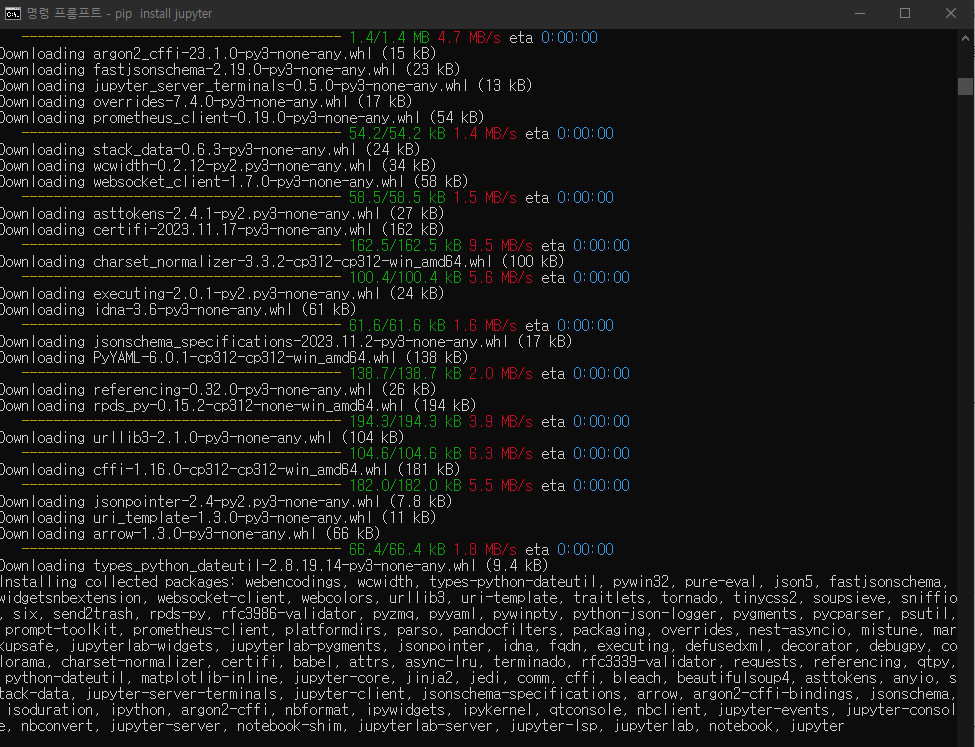Click the types_python_dateutil-2.8.19.14 download line

[274, 566]
